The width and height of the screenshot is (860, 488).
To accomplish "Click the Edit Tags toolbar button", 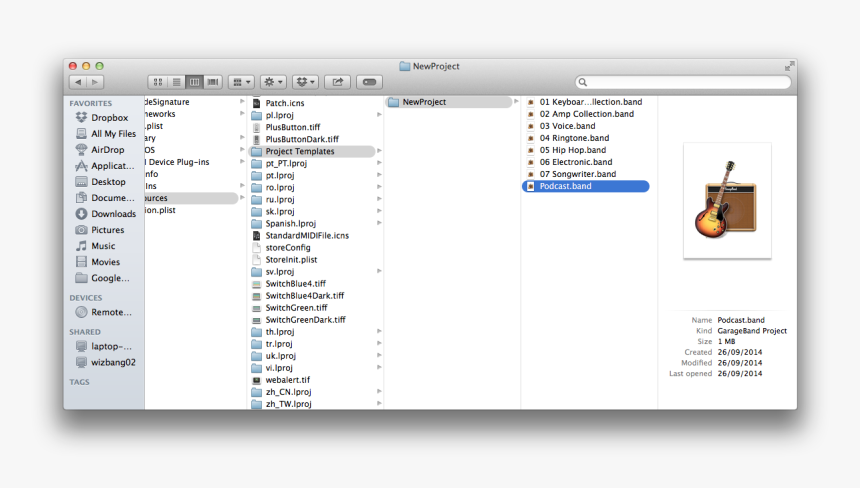I will point(370,82).
